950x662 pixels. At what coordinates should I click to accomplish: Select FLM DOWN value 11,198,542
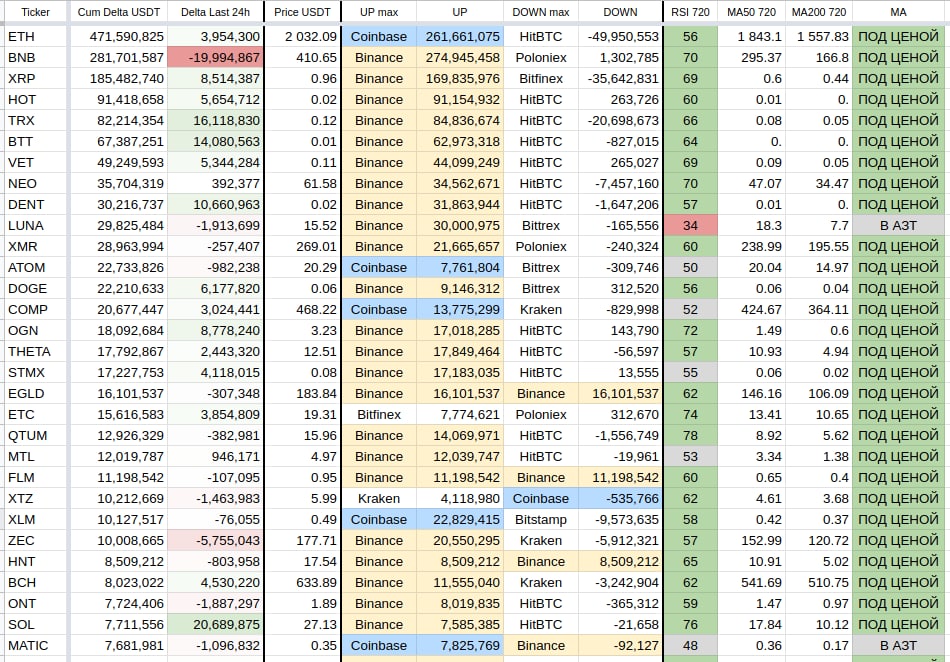coord(620,478)
